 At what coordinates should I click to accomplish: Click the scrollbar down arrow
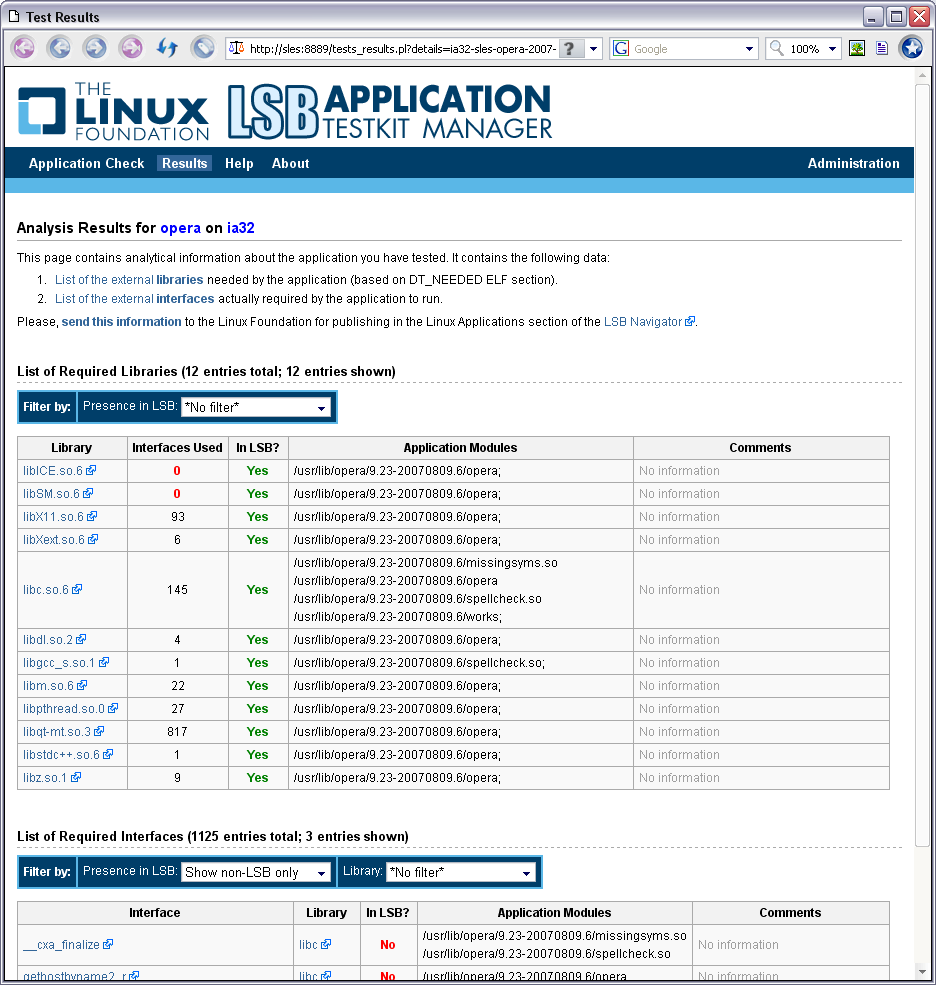point(922,971)
